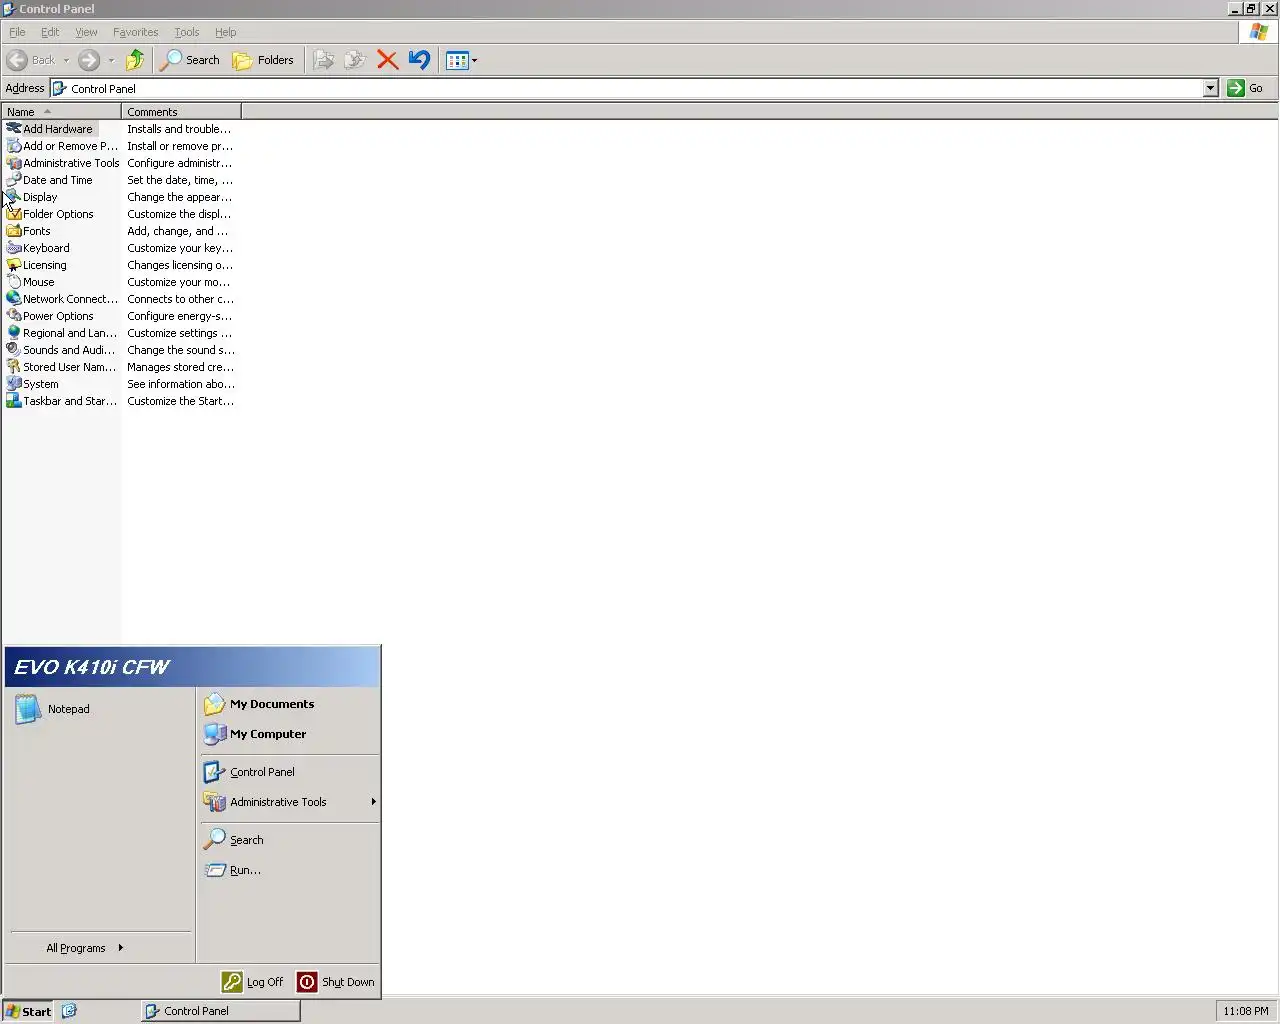Click the red Delete toolbar icon
Screen dimensions: 1280x1024
pyautogui.click(x=387, y=60)
